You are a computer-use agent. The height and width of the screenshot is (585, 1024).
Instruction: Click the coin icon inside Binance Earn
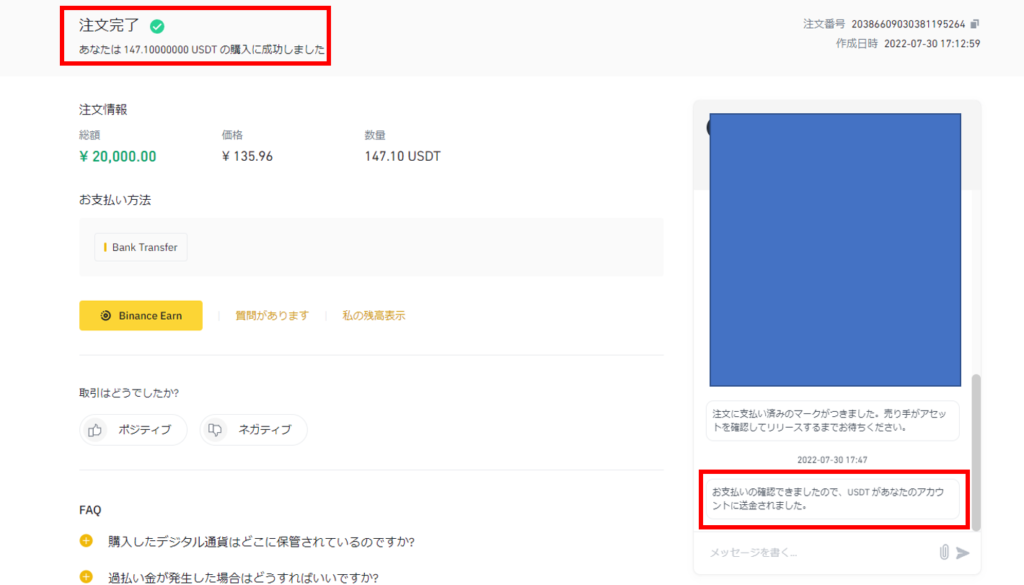[105, 316]
